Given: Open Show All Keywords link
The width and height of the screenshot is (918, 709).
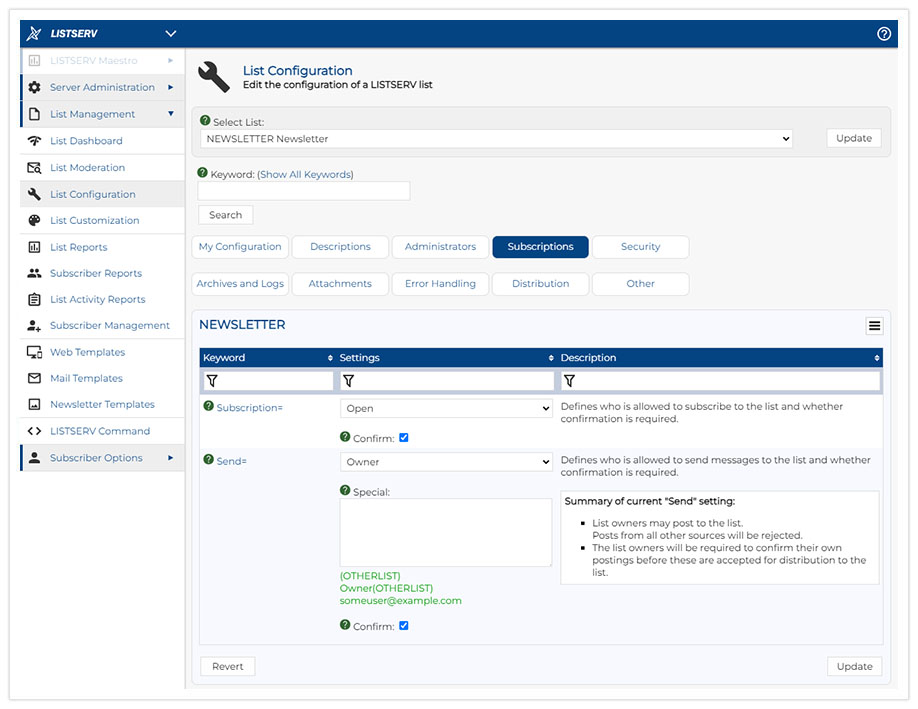Looking at the screenshot, I should pyautogui.click(x=305, y=174).
